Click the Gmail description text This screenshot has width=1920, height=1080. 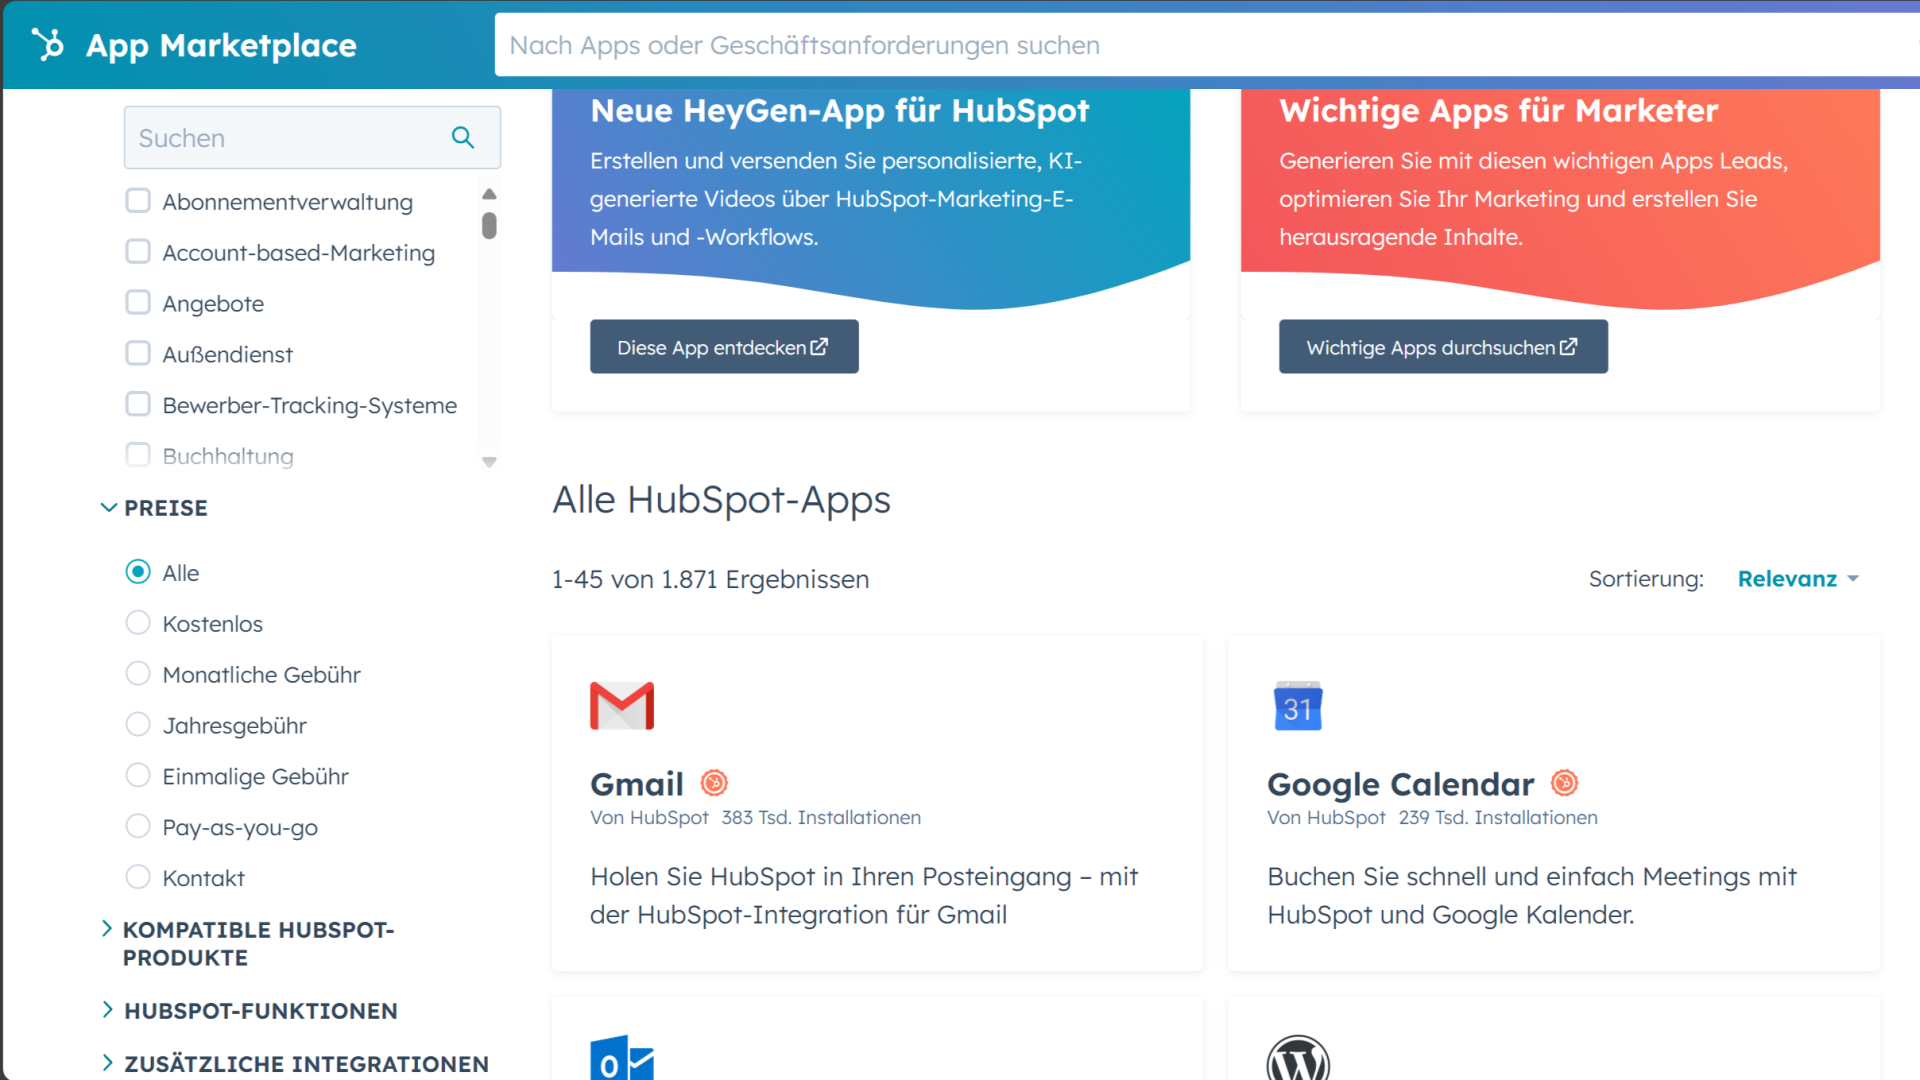[x=864, y=895]
